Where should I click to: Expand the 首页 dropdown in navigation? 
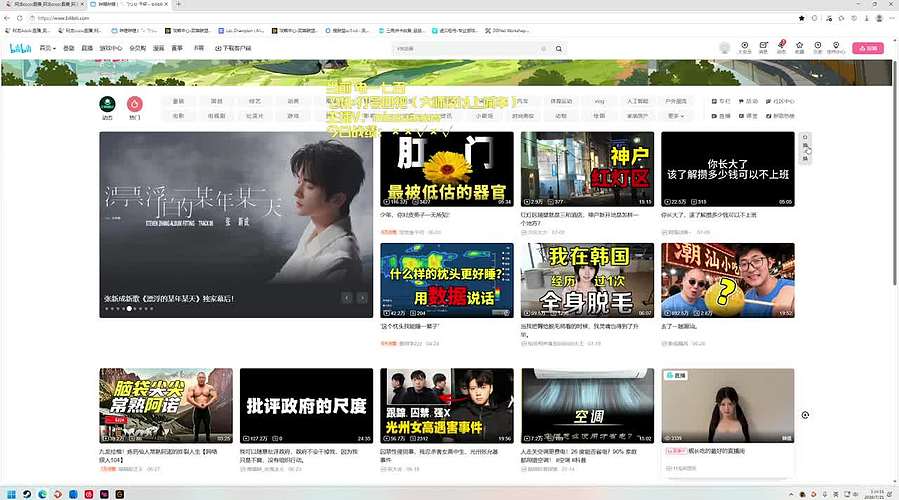tap(48, 48)
